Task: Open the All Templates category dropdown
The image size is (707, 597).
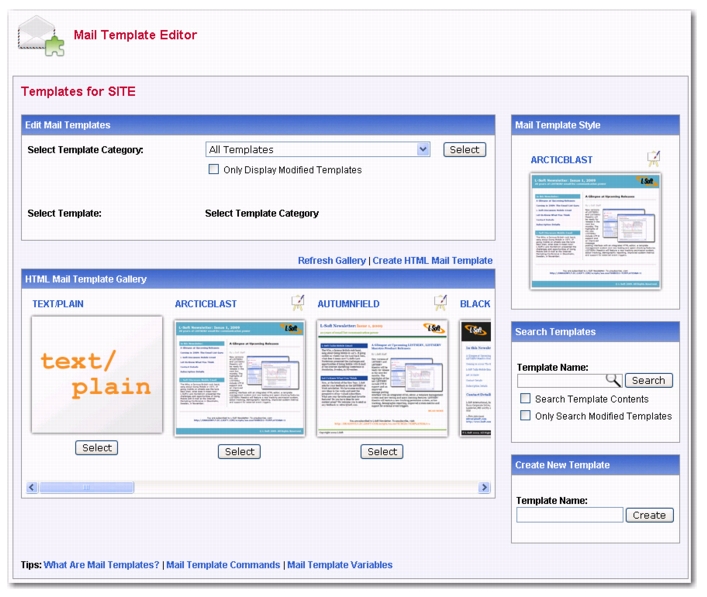Action: pos(318,150)
